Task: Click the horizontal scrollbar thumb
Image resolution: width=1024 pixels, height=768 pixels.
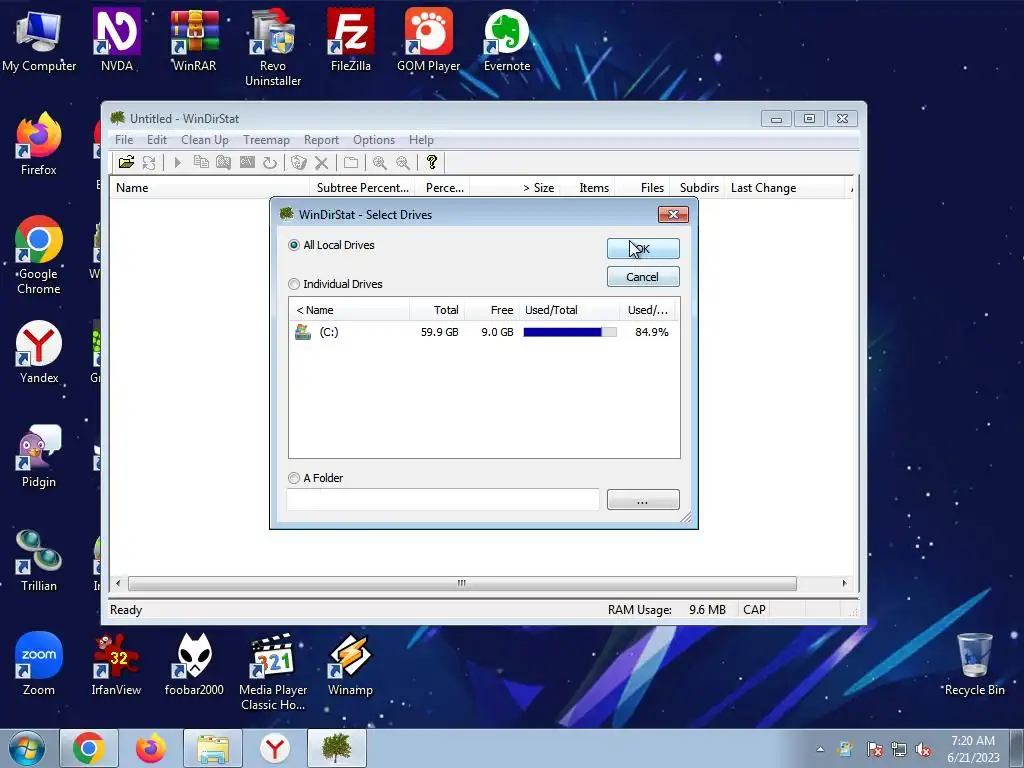Action: [462, 583]
